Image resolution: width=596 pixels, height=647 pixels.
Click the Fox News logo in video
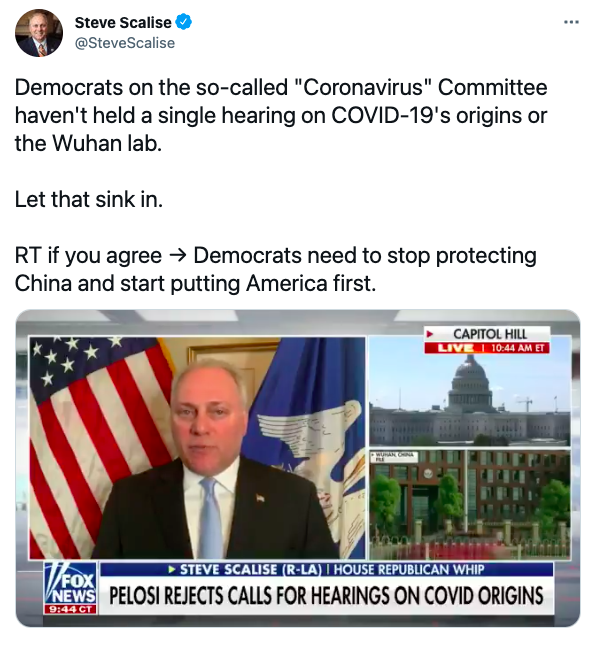pyautogui.click(x=70, y=587)
